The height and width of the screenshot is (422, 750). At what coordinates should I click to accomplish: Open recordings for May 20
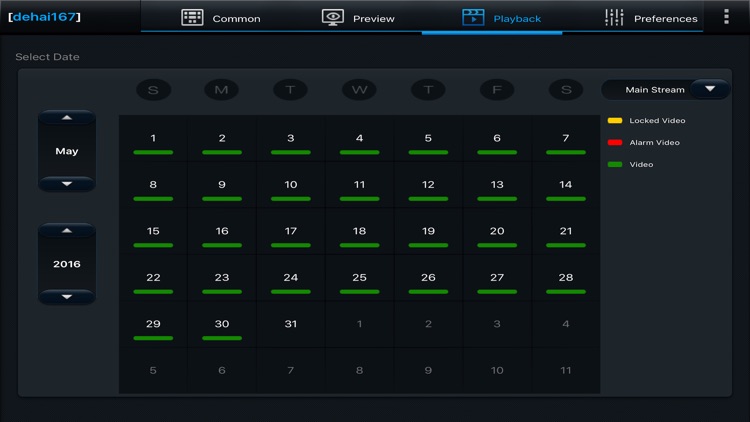coord(497,231)
